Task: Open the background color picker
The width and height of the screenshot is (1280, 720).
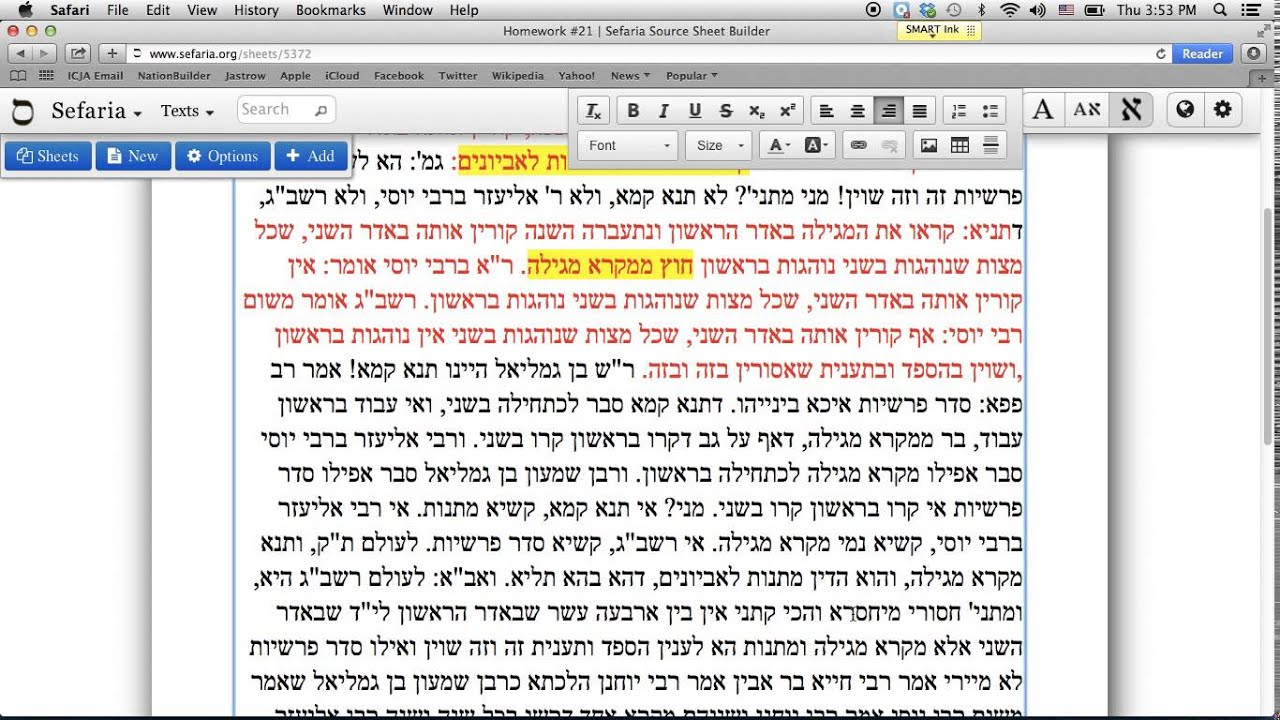Action: pos(815,145)
